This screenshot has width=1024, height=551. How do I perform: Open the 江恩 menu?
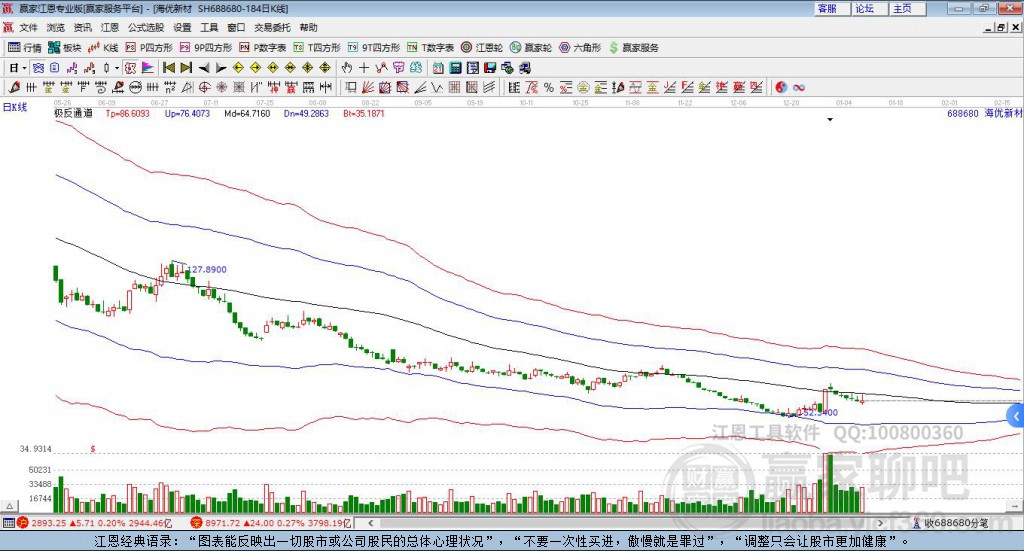pos(110,27)
